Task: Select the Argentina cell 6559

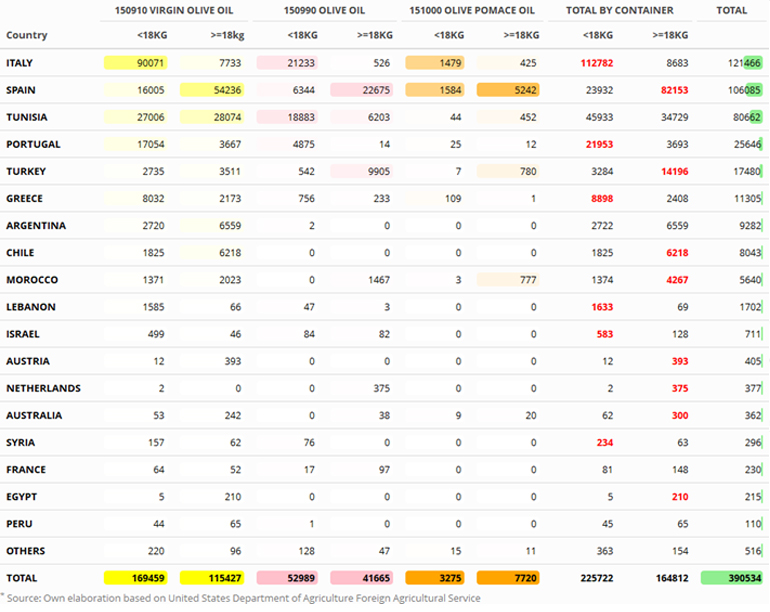Action: click(212, 225)
